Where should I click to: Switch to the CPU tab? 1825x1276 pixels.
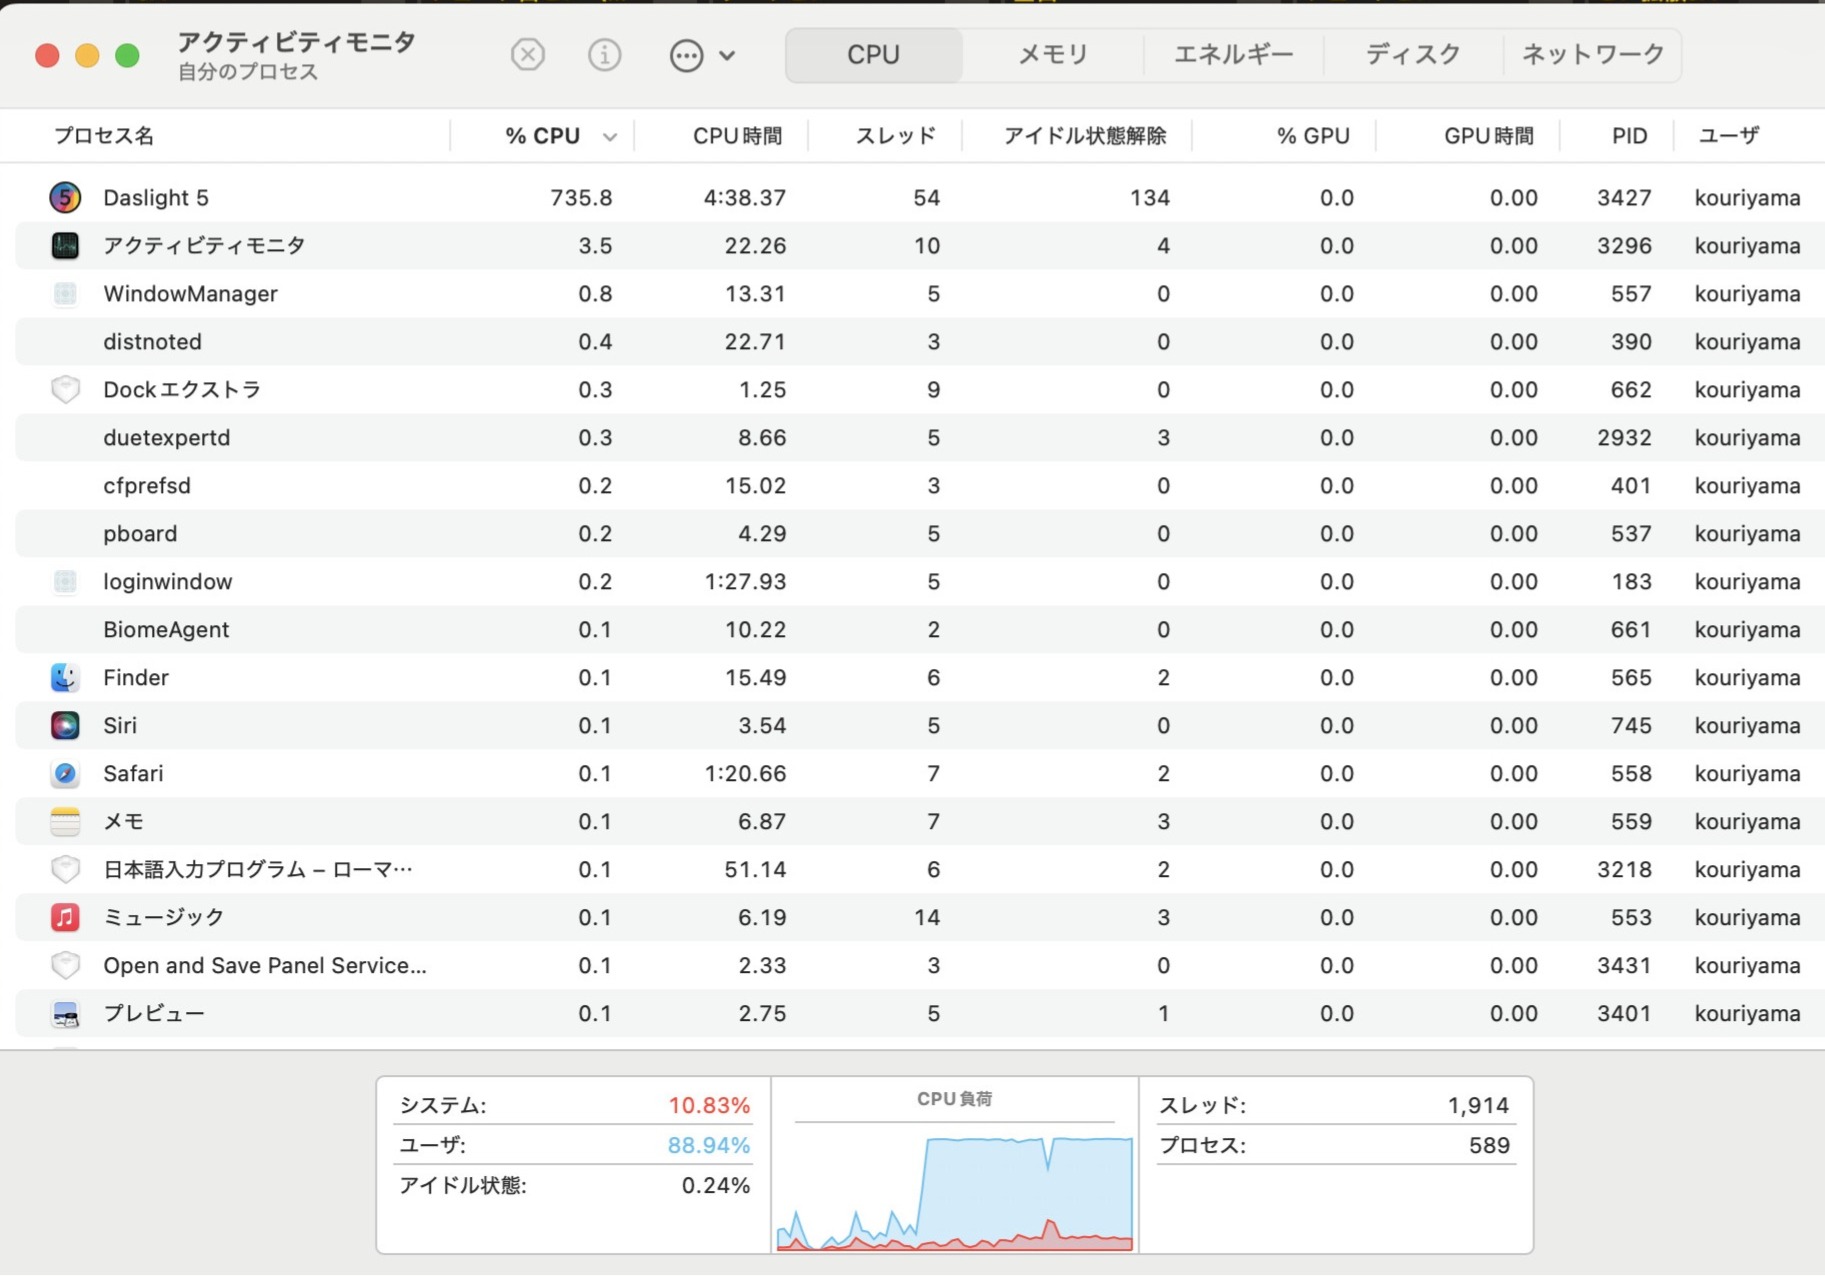click(874, 54)
